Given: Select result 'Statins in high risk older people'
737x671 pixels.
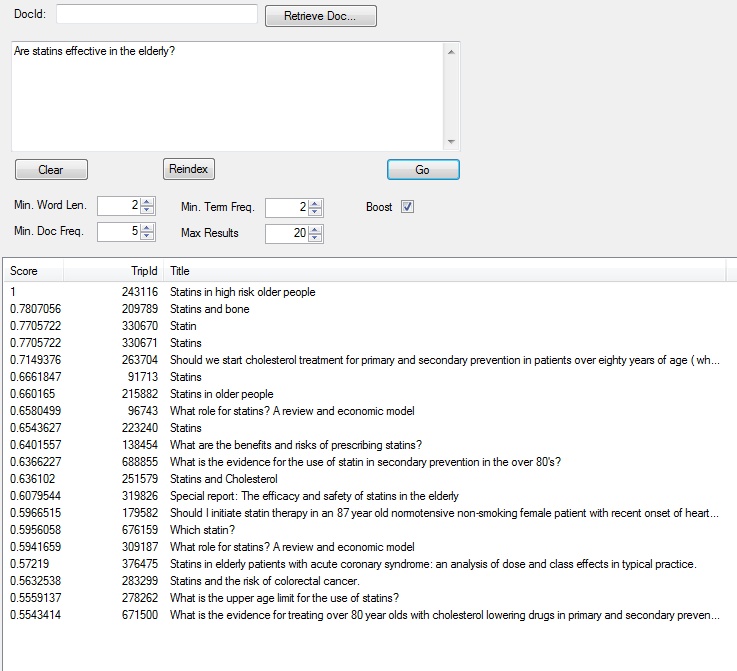Looking at the screenshot, I should (x=242, y=292).
